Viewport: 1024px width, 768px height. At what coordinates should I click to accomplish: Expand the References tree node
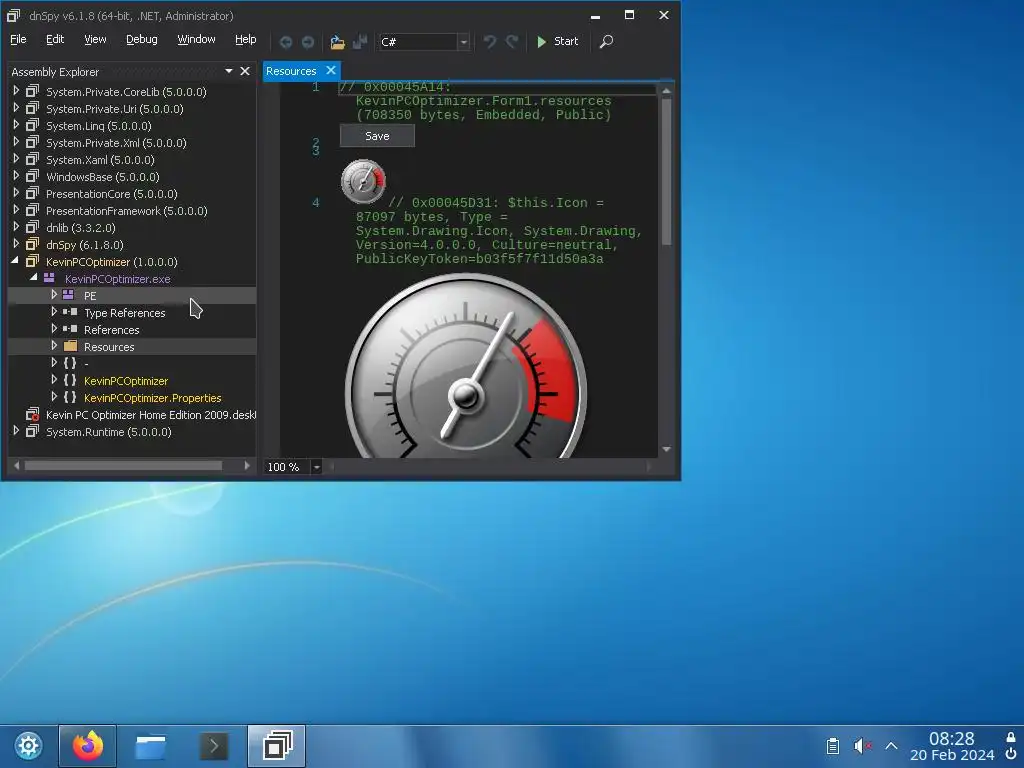tap(54, 328)
